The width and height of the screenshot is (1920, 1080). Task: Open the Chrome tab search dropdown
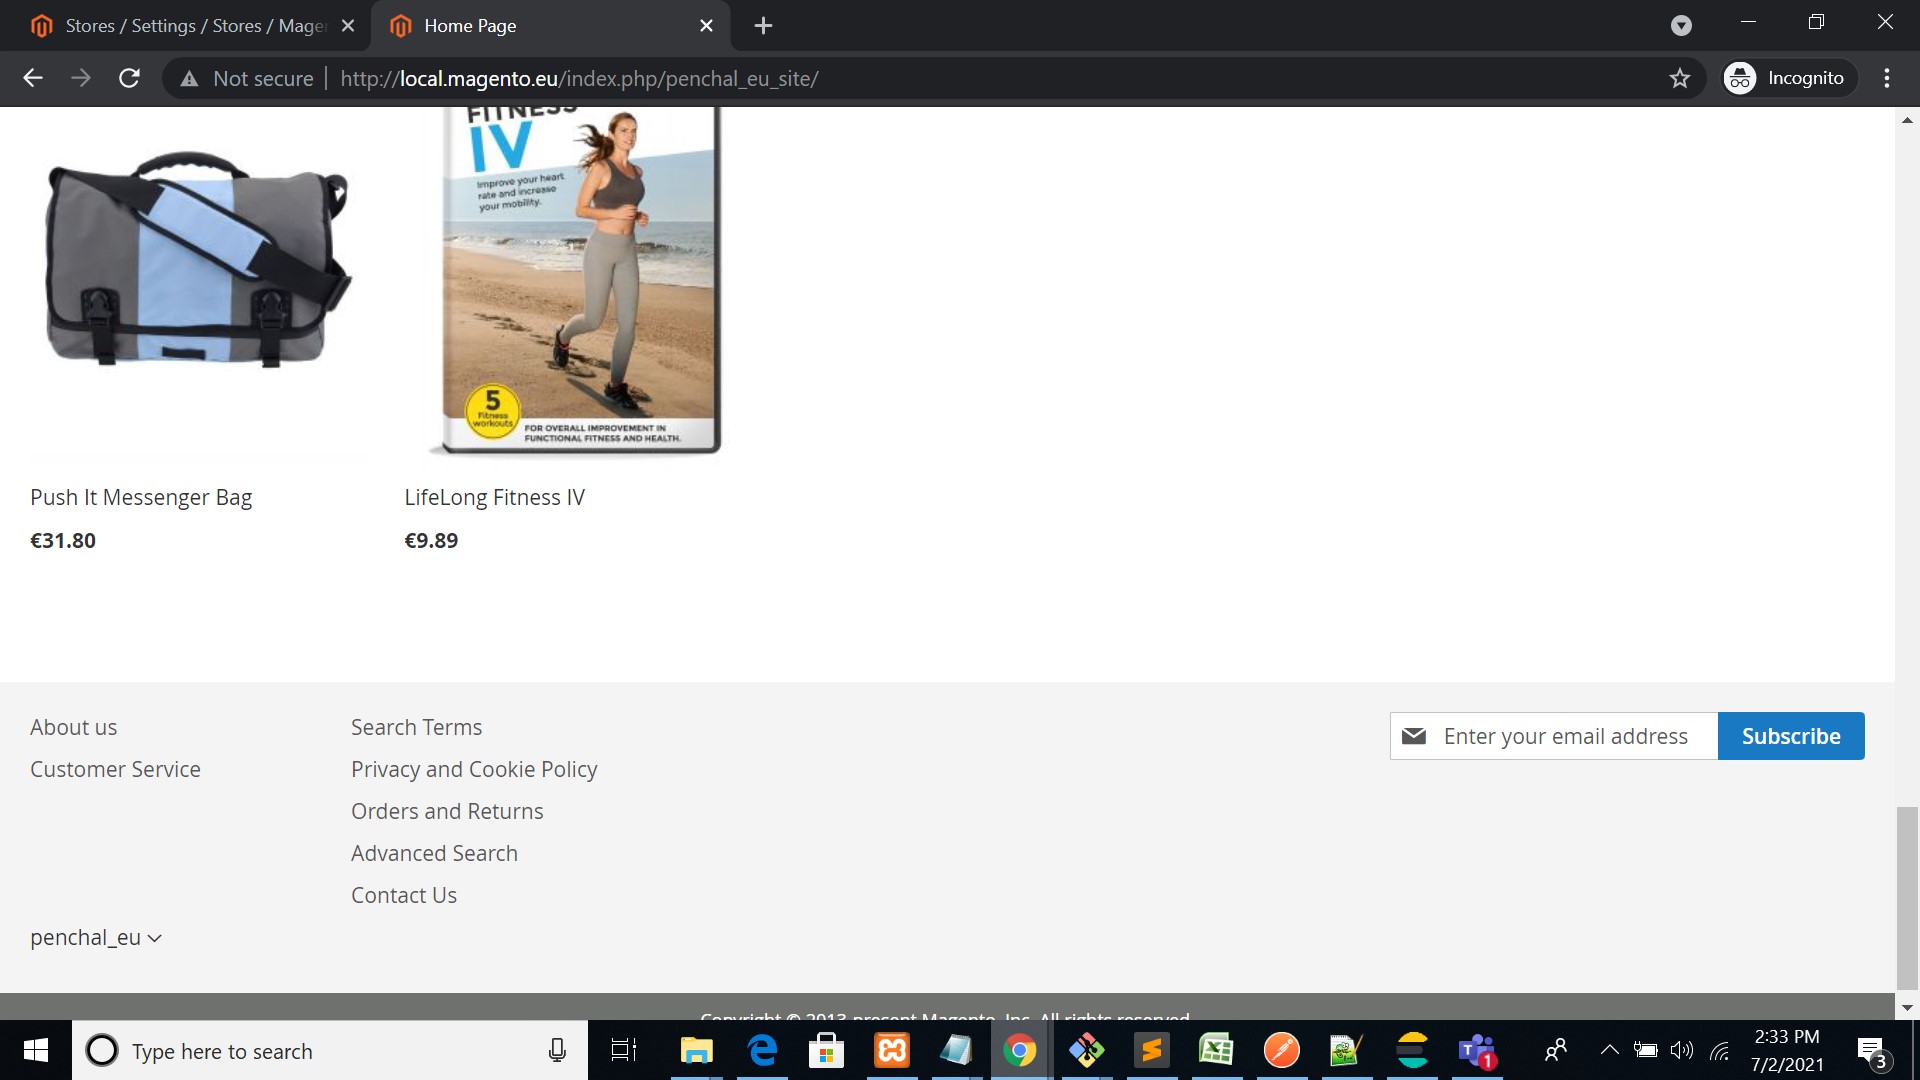tap(1683, 25)
